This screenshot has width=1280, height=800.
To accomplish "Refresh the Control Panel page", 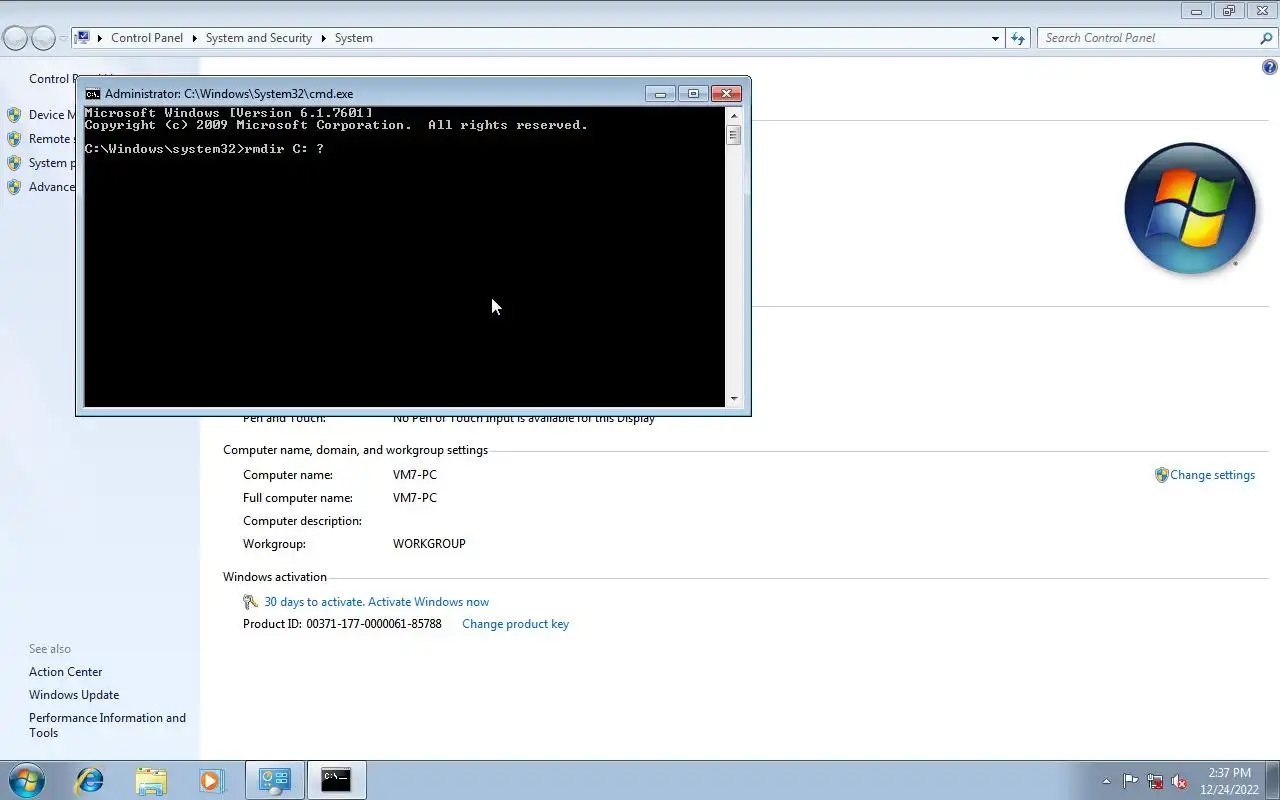I will (x=1018, y=38).
